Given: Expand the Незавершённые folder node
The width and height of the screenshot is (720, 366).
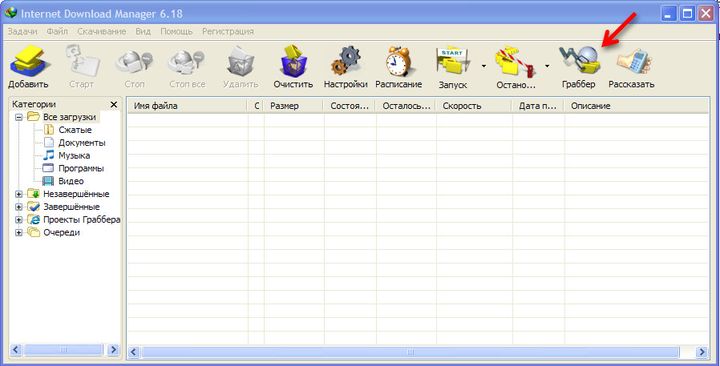Looking at the screenshot, I should pyautogui.click(x=19, y=194).
